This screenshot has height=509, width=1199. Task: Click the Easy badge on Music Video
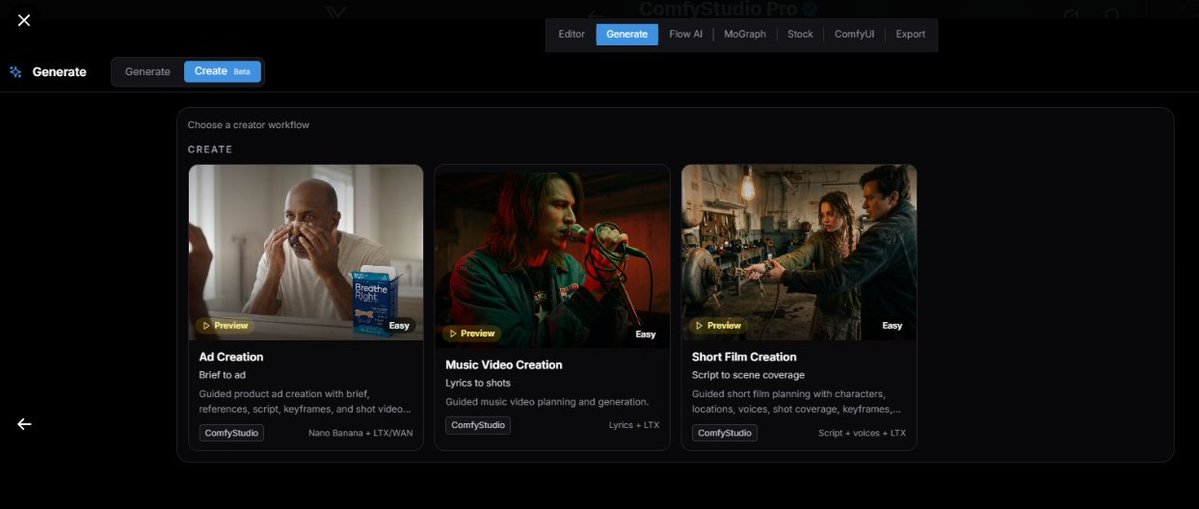point(645,334)
